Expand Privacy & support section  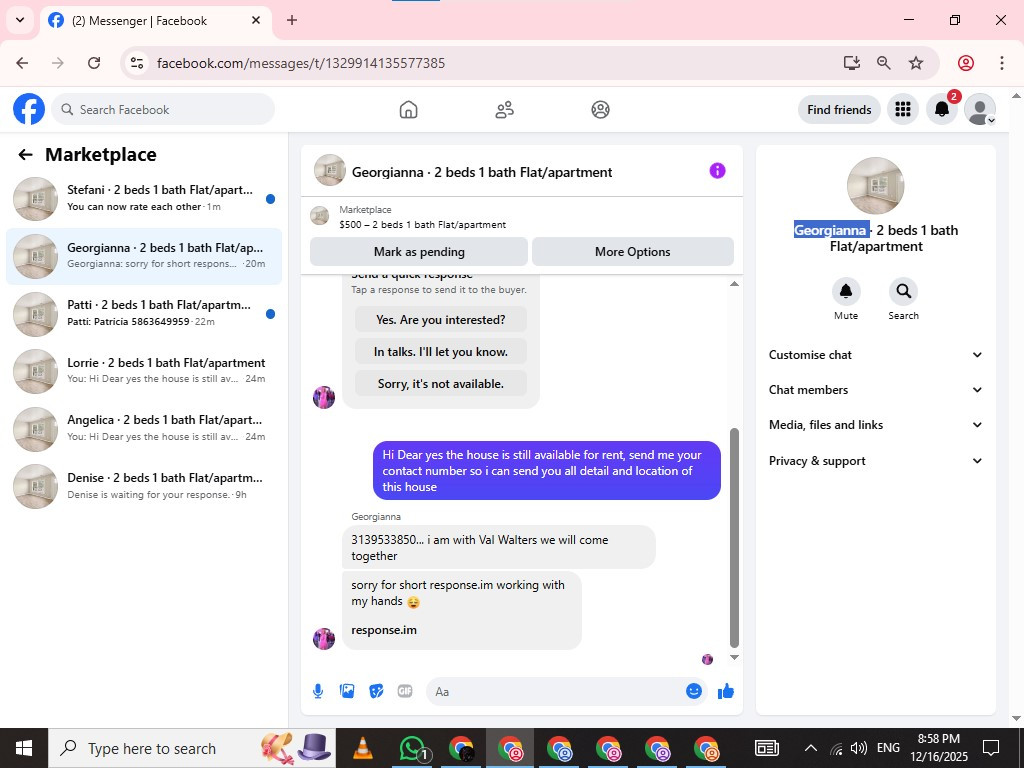click(x=876, y=460)
